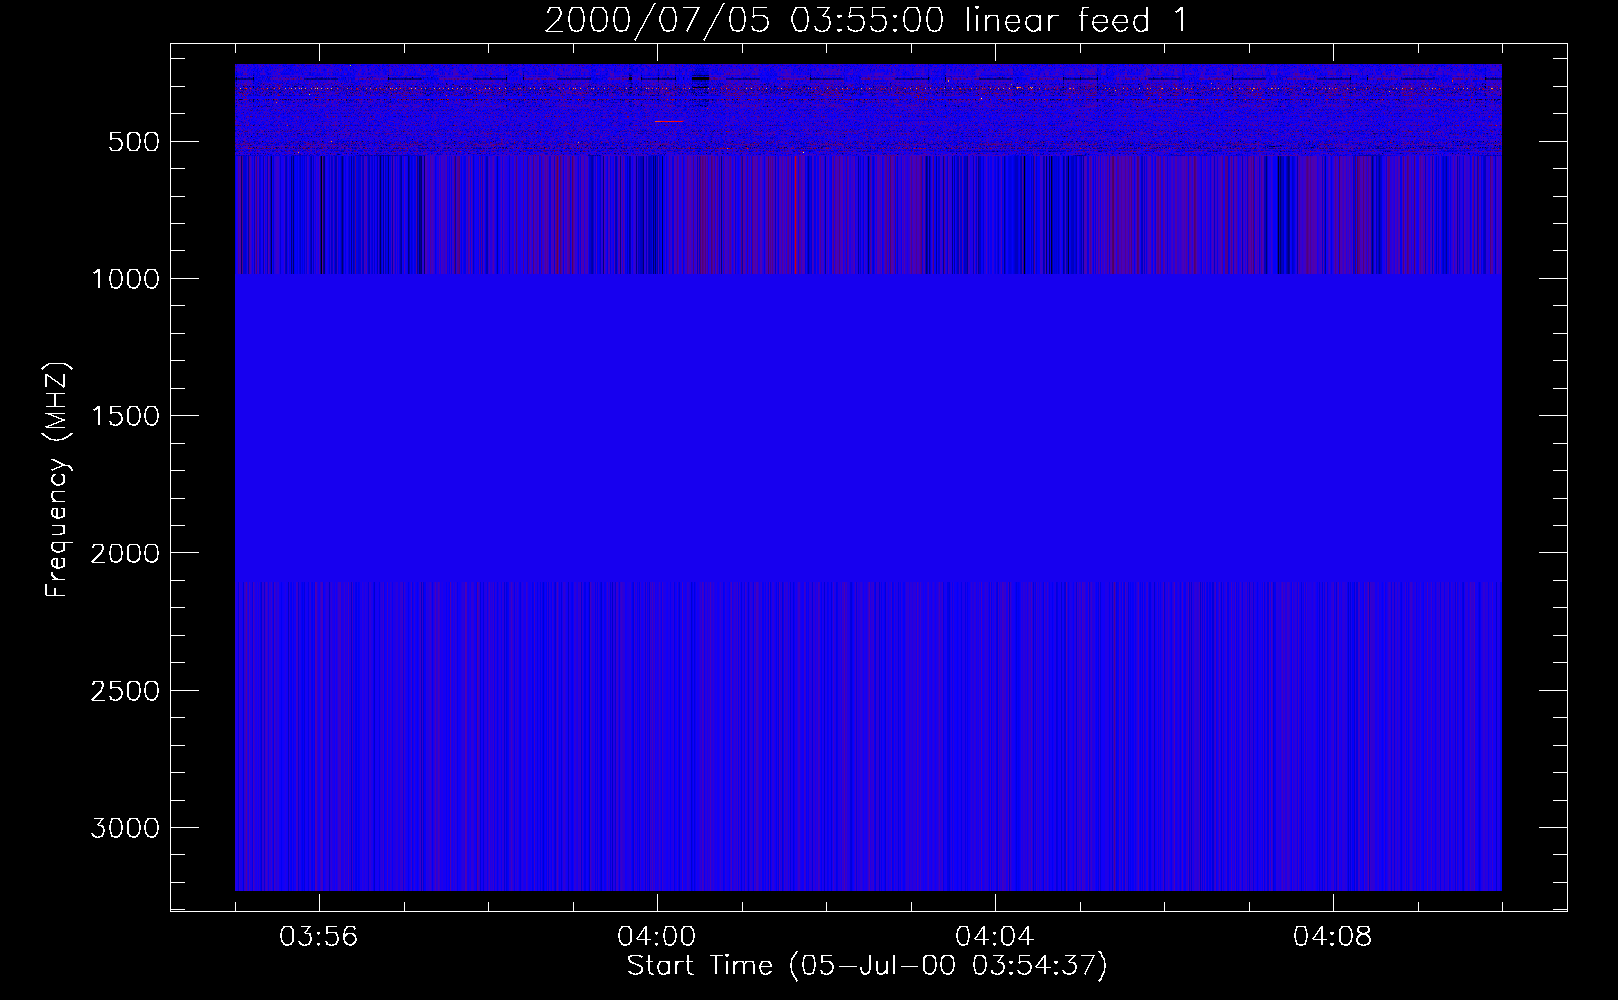Select the plot title '2000/07/05 03:55:00 linear feed 1'
This screenshot has width=1618, height=1000.
866,20
